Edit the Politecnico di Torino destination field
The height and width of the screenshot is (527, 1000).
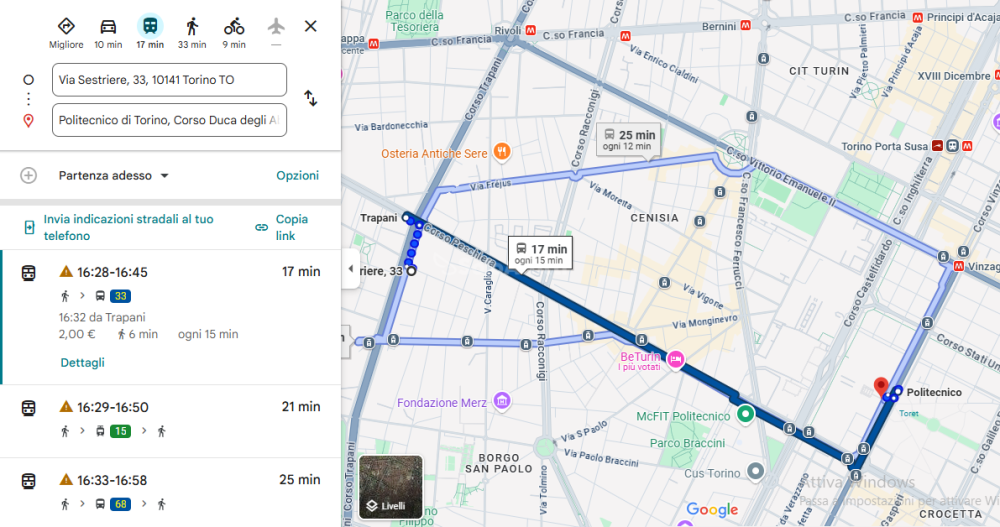coord(169,120)
